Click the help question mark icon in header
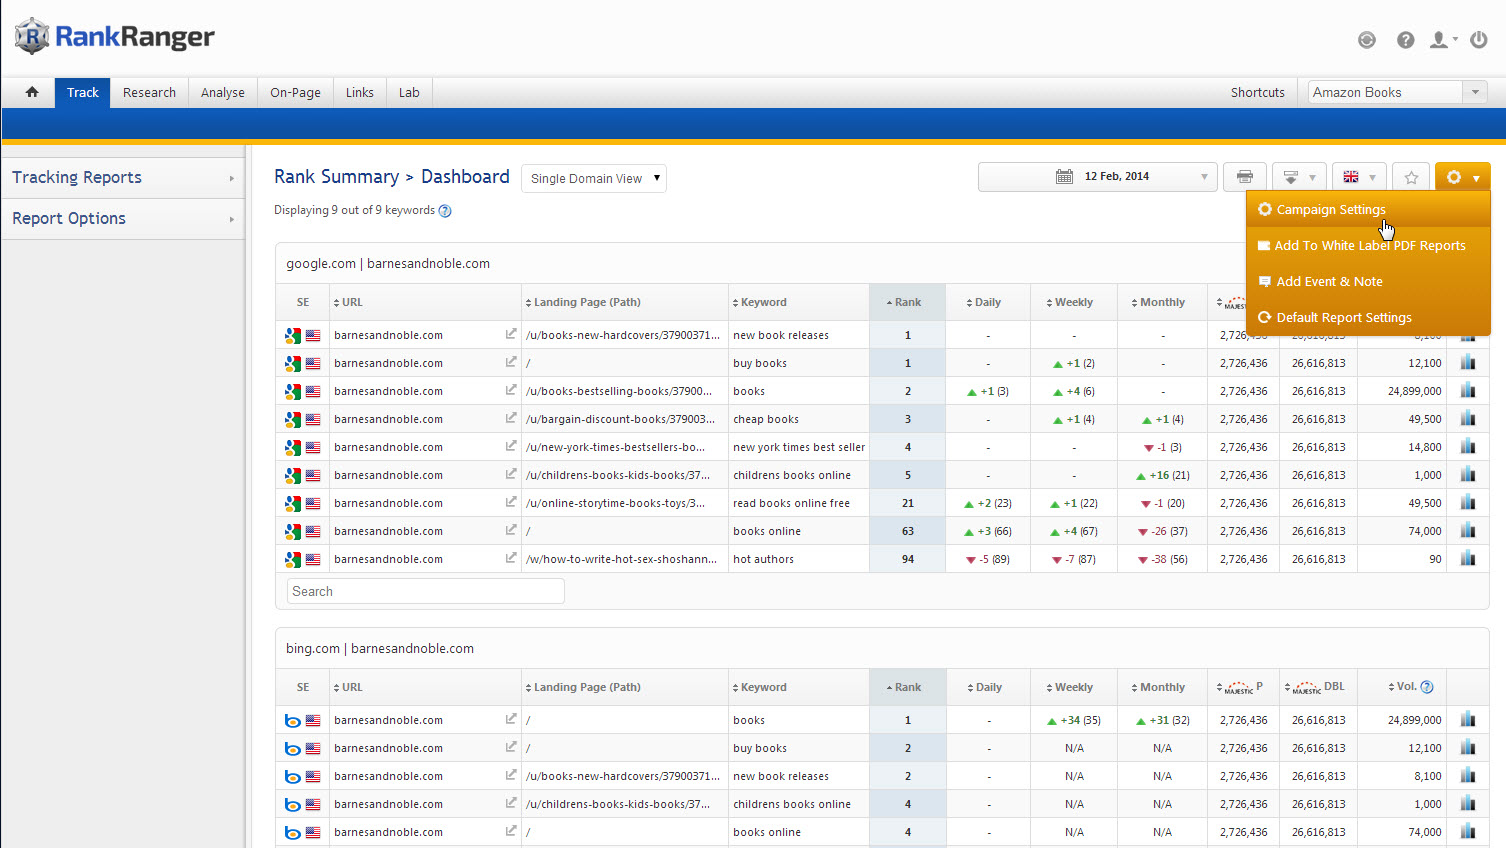Image resolution: width=1506 pixels, height=848 pixels. (1405, 40)
